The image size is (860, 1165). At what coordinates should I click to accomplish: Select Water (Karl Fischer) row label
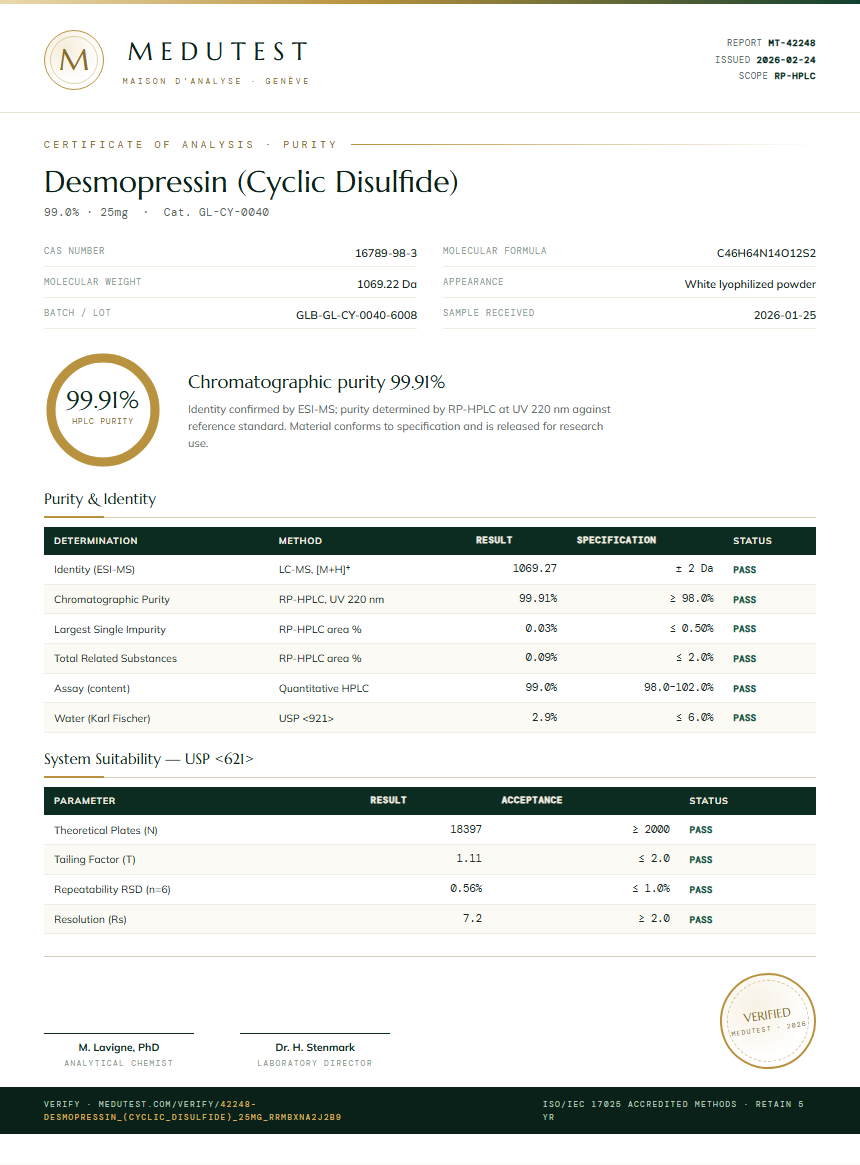point(102,718)
